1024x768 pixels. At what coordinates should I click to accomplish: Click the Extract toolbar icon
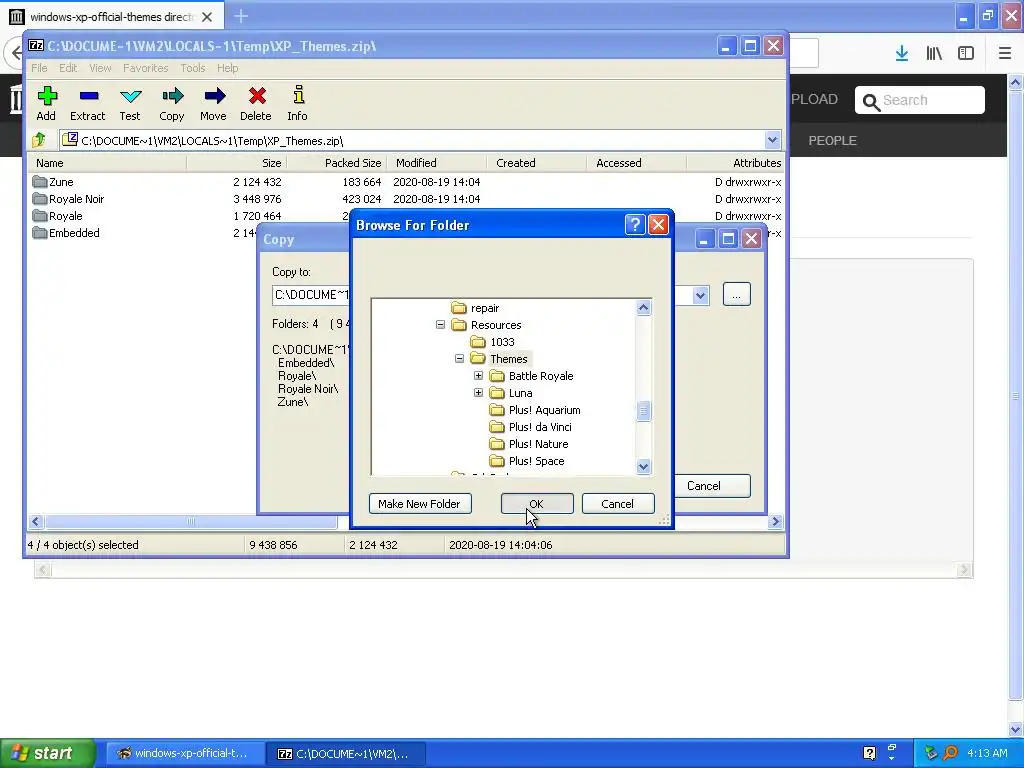[x=88, y=97]
